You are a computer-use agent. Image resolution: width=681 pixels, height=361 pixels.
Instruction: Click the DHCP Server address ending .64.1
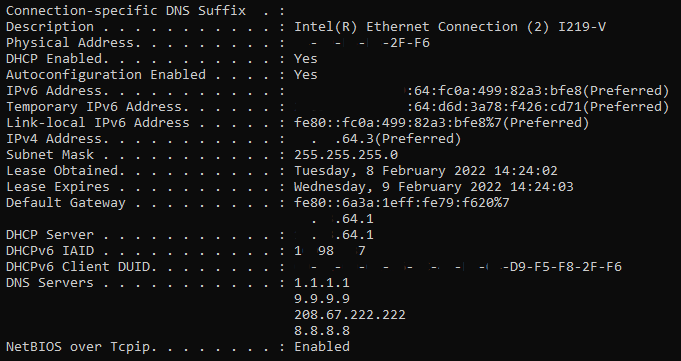point(334,235)
